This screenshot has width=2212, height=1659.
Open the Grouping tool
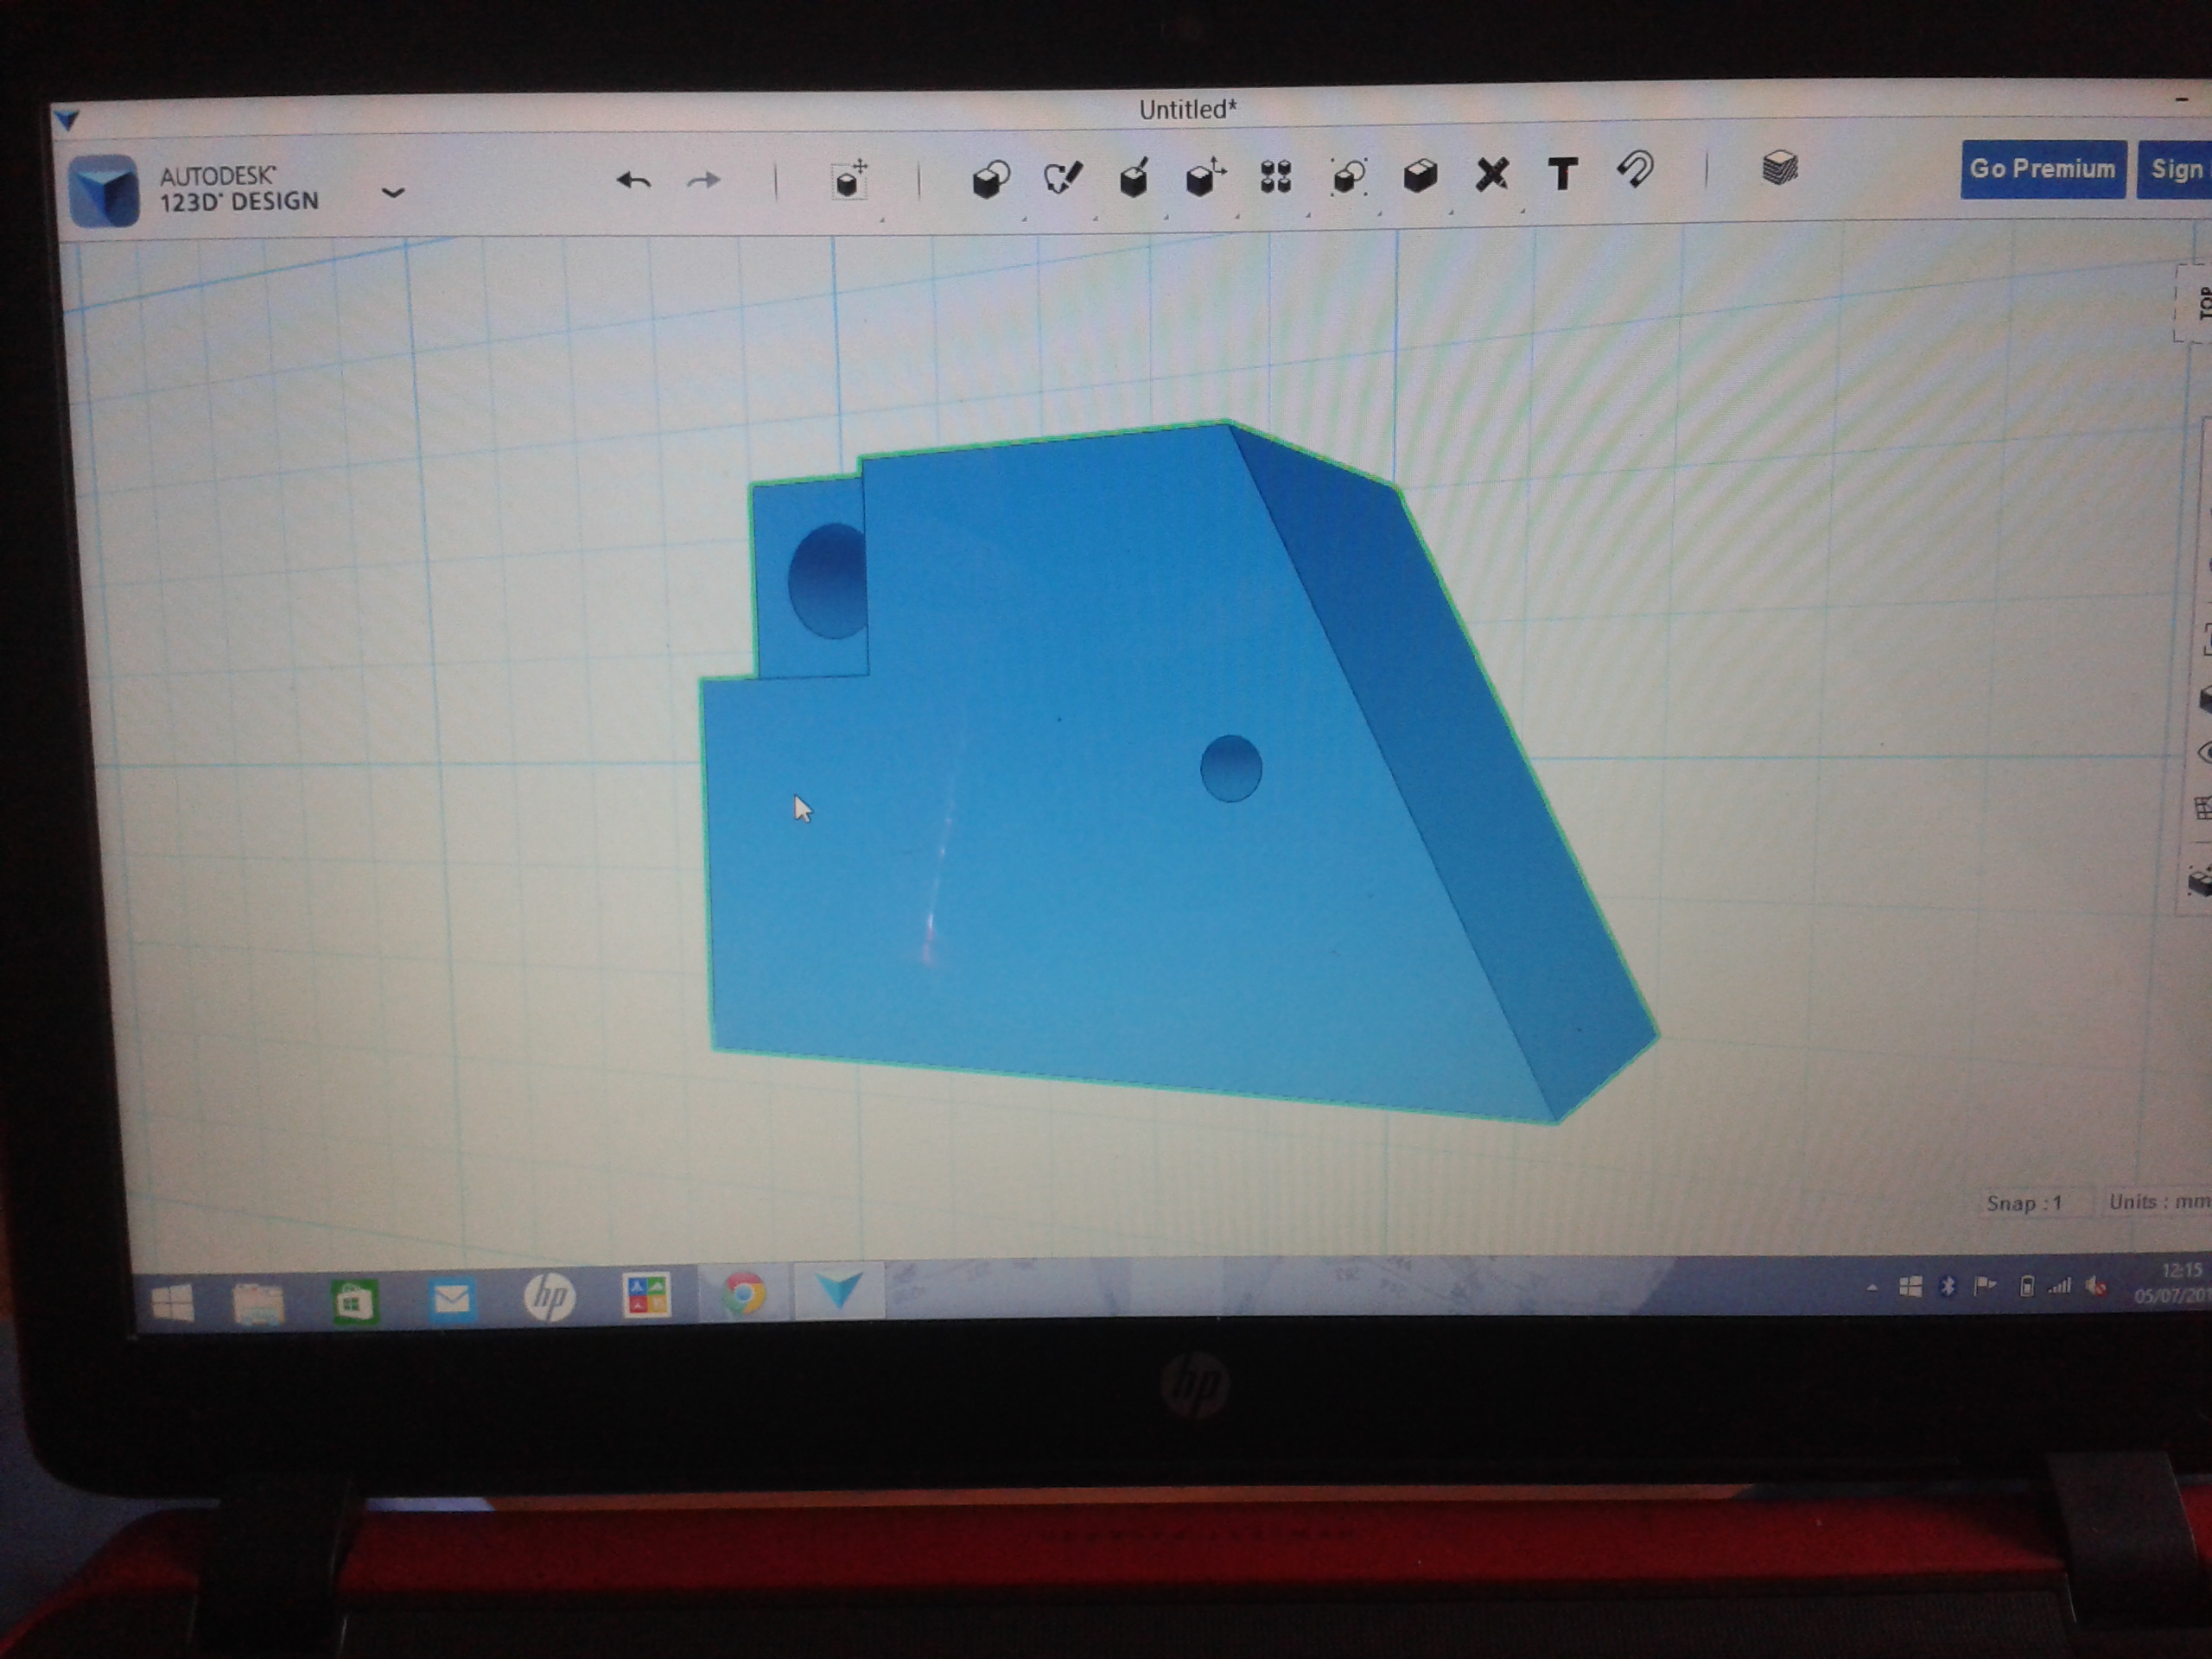pos(1348,177)
